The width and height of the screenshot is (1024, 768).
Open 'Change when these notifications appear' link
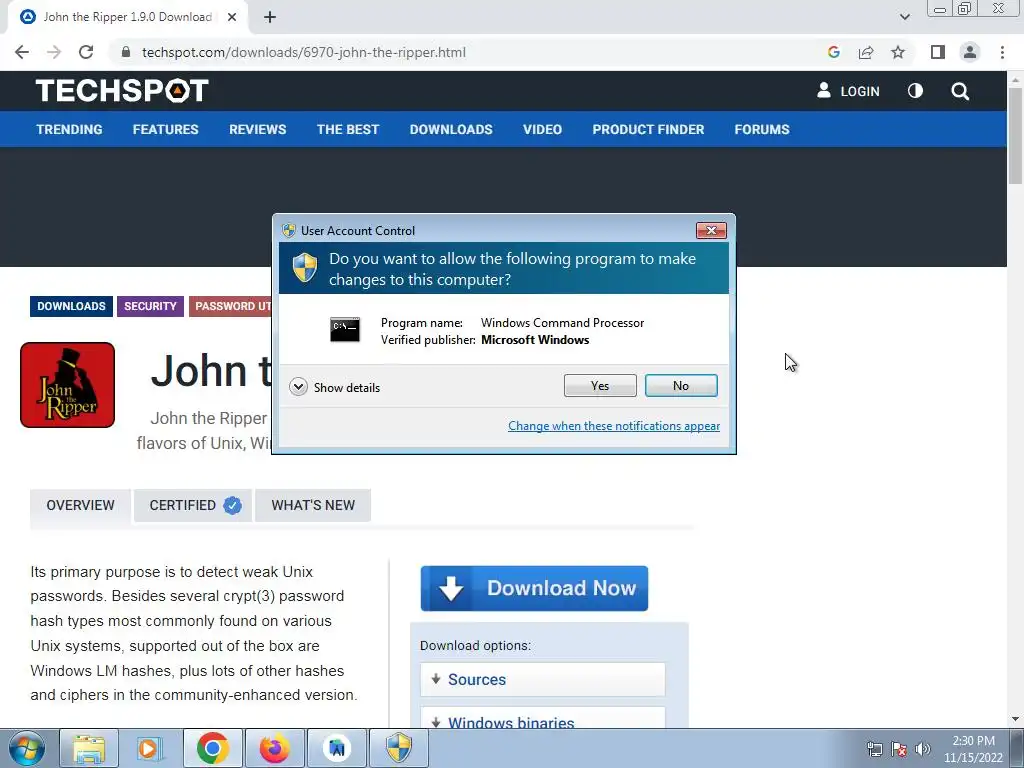[614, 426]
